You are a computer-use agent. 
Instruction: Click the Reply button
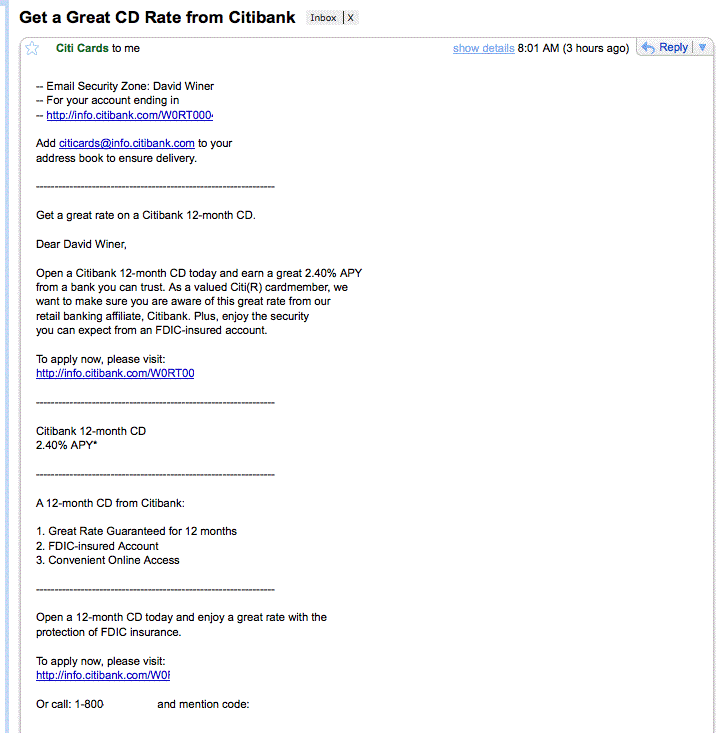[665, 47]
